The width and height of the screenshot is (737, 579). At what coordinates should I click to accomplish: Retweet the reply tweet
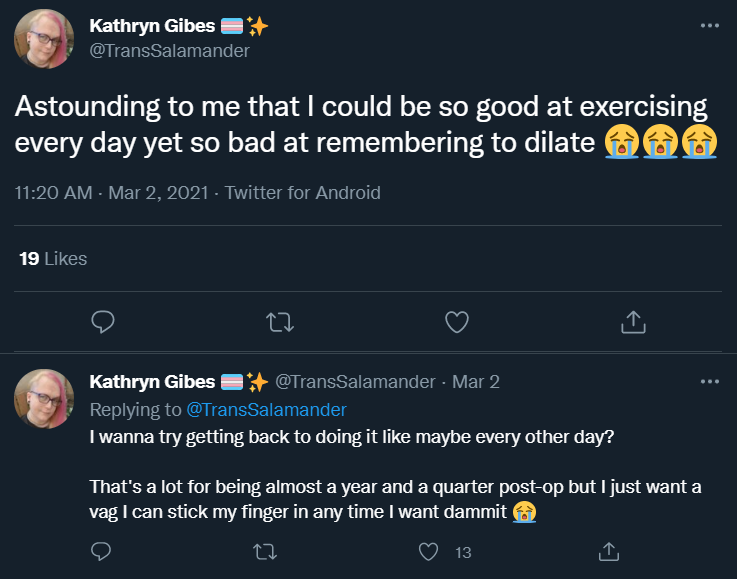click(265, 552)
